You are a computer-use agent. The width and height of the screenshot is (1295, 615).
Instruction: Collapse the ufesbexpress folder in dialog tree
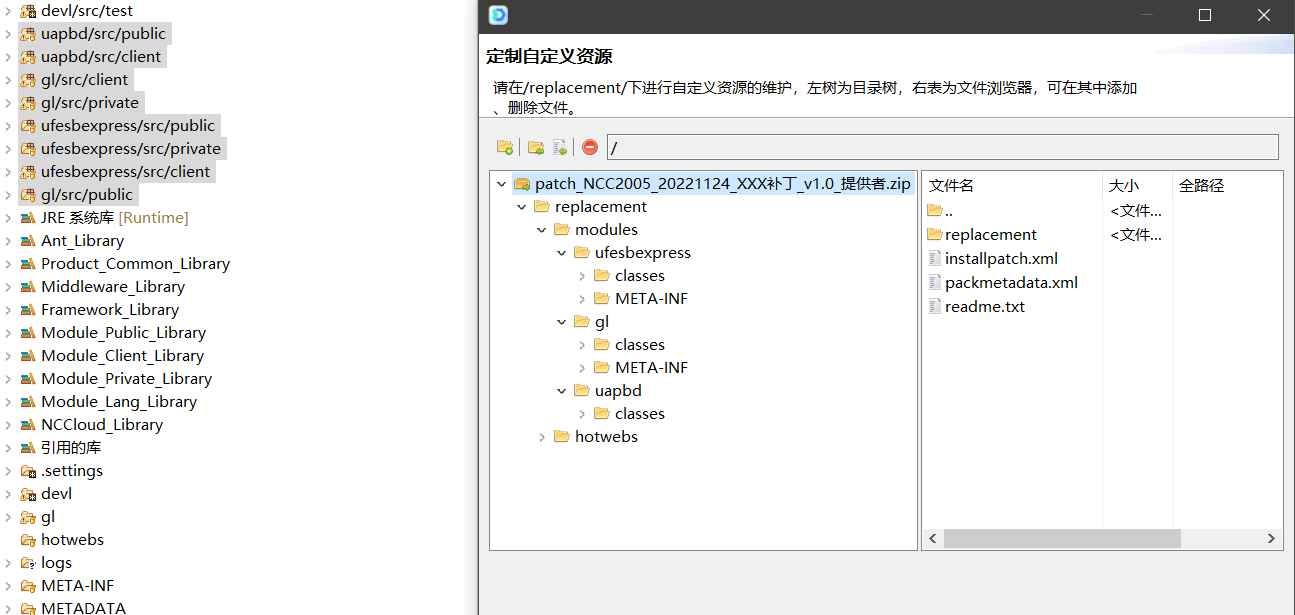tap(562, 253)
